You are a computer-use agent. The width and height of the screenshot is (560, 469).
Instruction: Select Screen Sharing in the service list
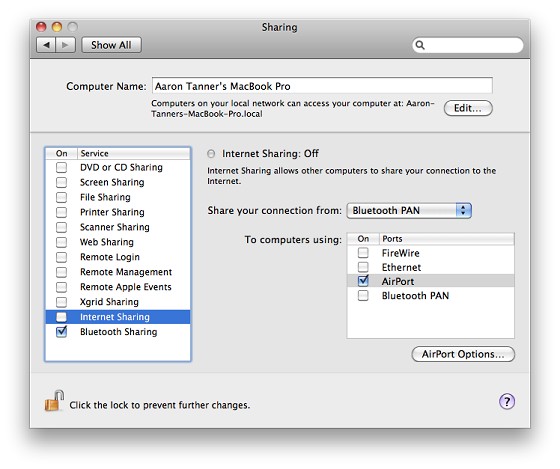coord(118,182)
